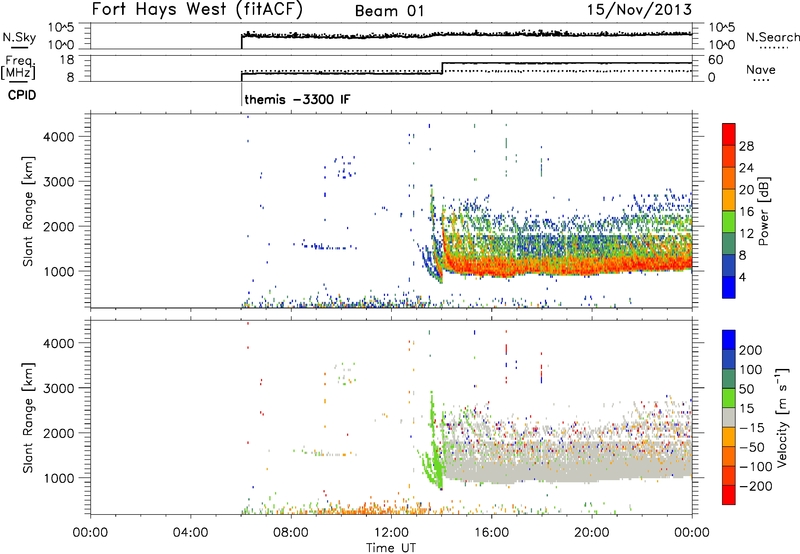Click the '1000' tick of the velocity panel
The width and height of the screenshot is (800, 554).
(x=59, y=478)
